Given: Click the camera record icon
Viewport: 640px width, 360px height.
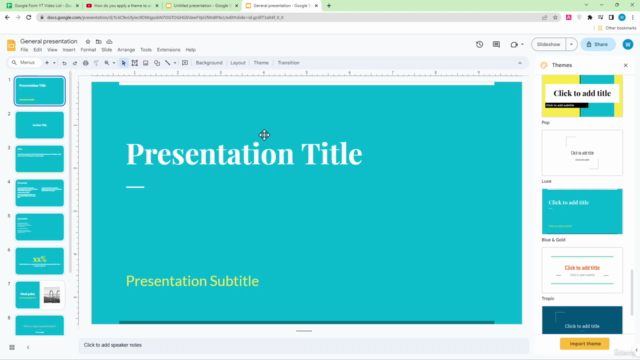Looking at the screenshot, I should coord(514,44).
